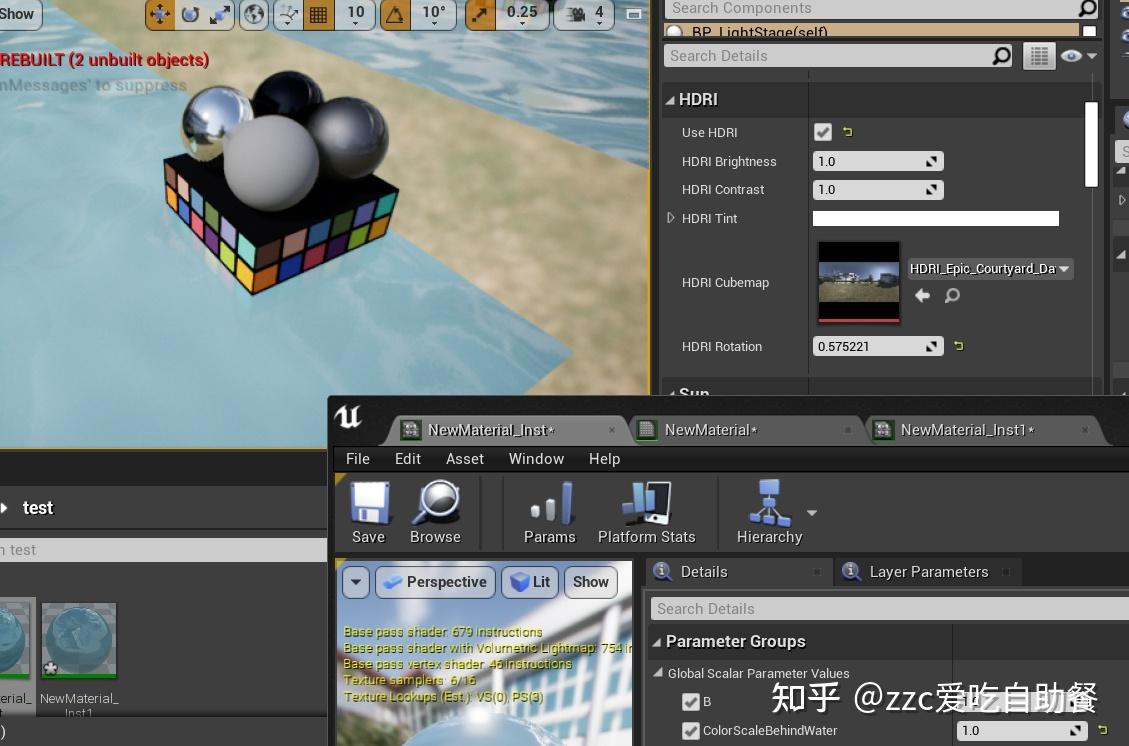Open the Window menu

tap(536, 459)
